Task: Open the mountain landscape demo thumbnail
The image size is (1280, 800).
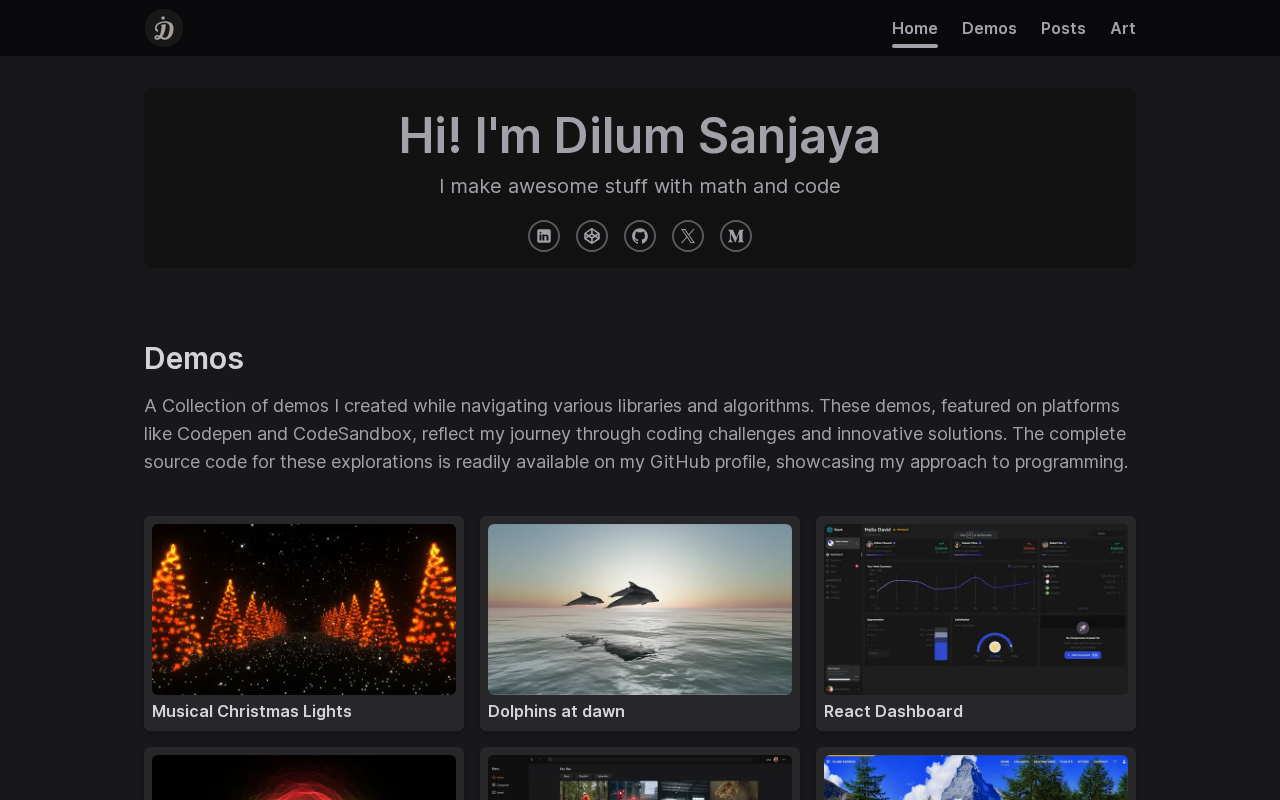Action: [976, 778]
